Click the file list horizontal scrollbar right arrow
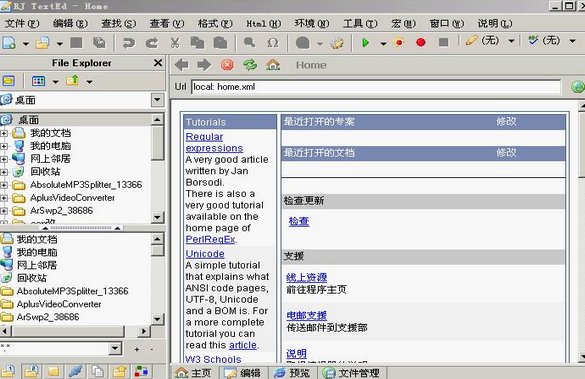This screenshot has width=585, height=379. point(143,331)
